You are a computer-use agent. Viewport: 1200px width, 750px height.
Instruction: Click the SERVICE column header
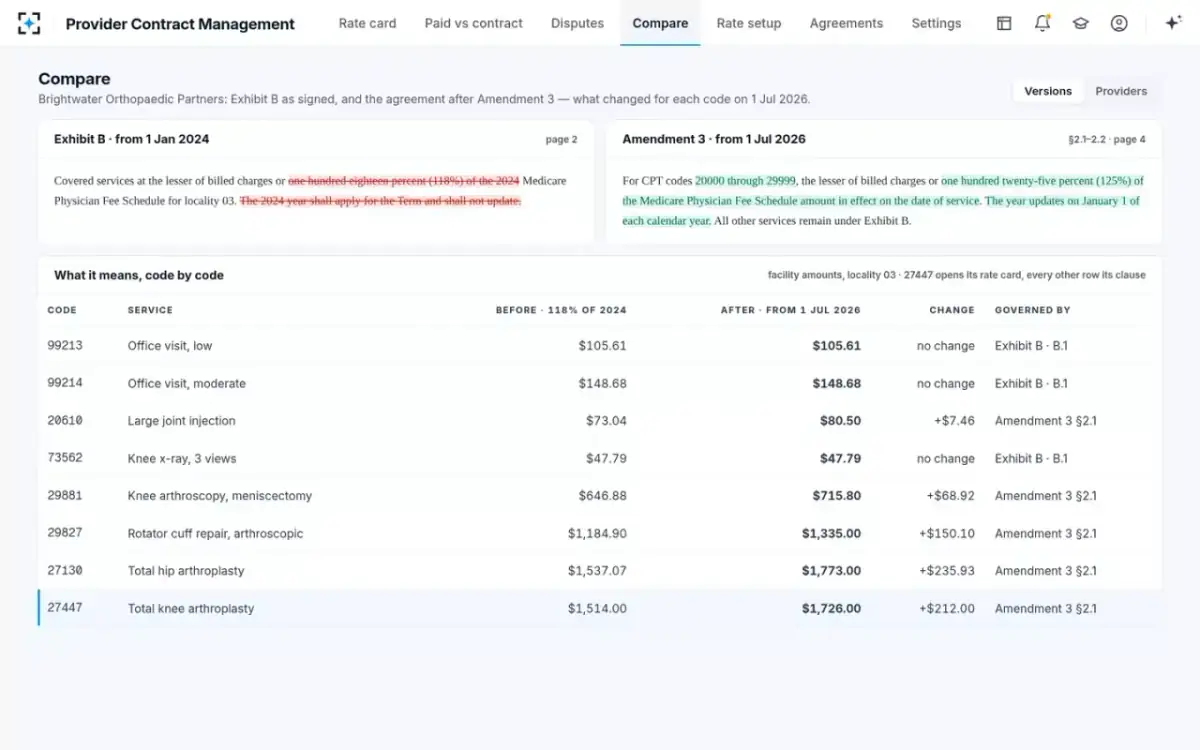click(x=150, y=310)
